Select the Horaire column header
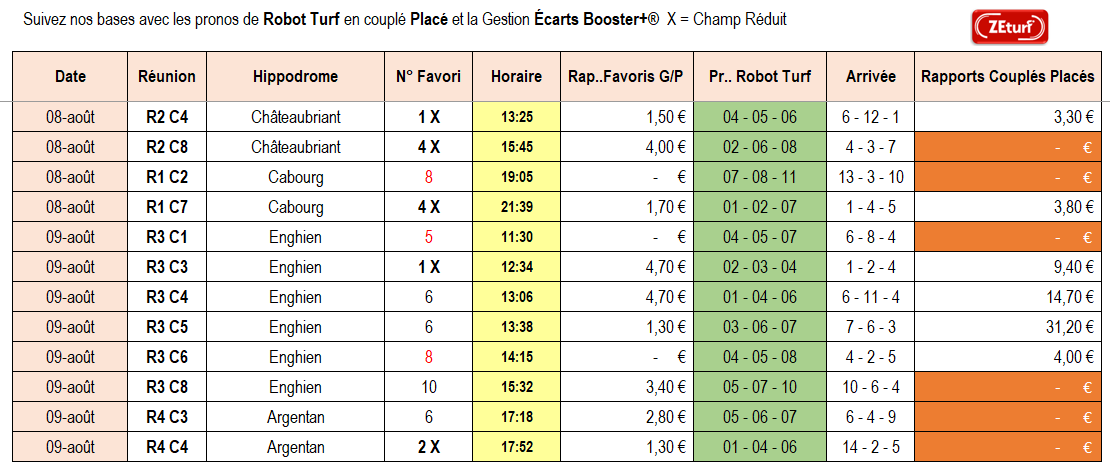Screen dimensions: 1110x466 point(516,76)
